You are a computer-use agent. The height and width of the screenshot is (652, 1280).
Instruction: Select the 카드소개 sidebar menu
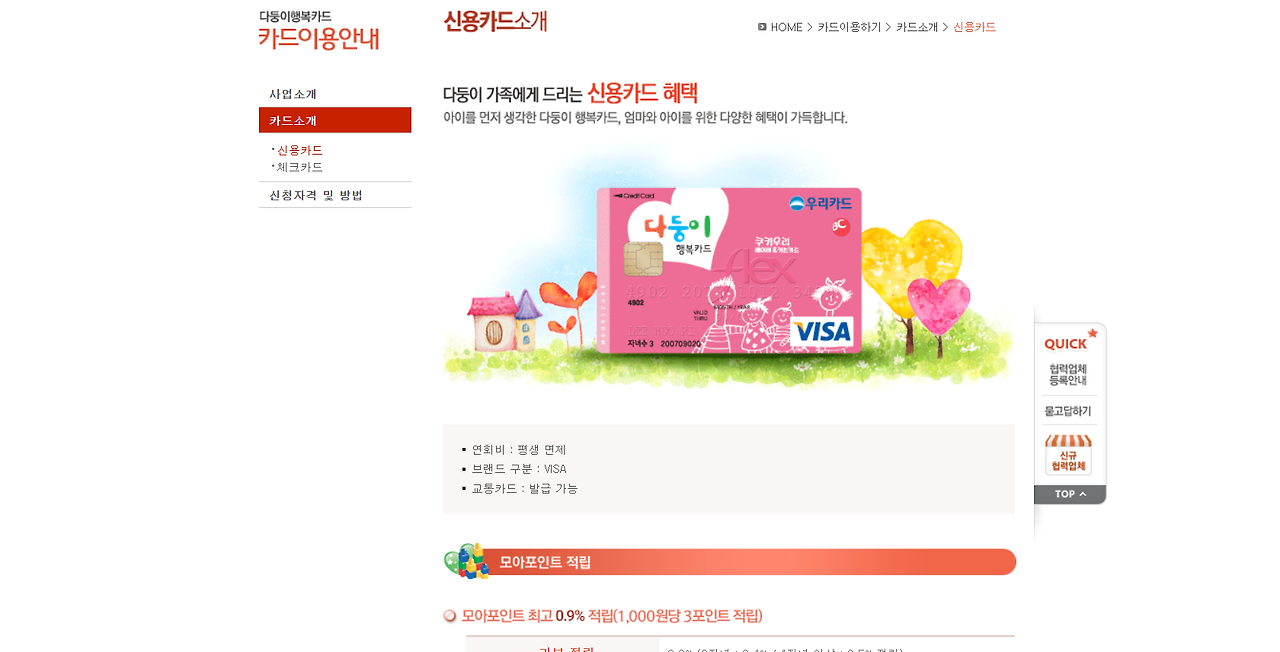coord(335,120)
